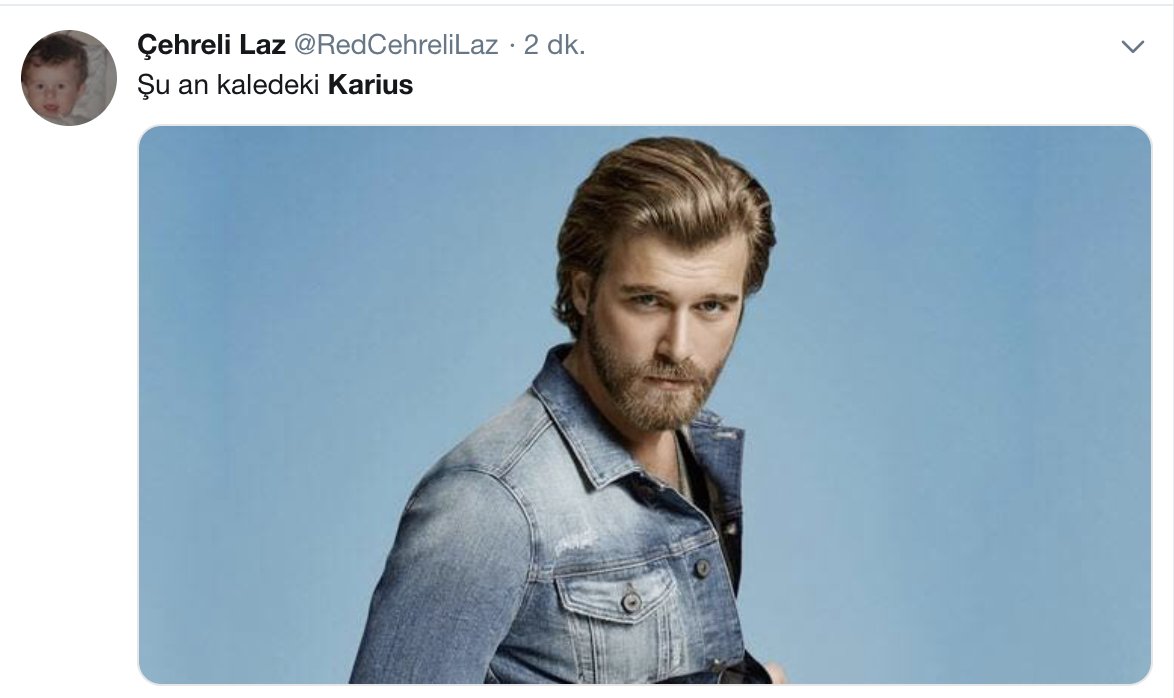Expand the downward arrow beside the tweet
This screenshot has width=1174, height=698.
tap(1132, 46)
